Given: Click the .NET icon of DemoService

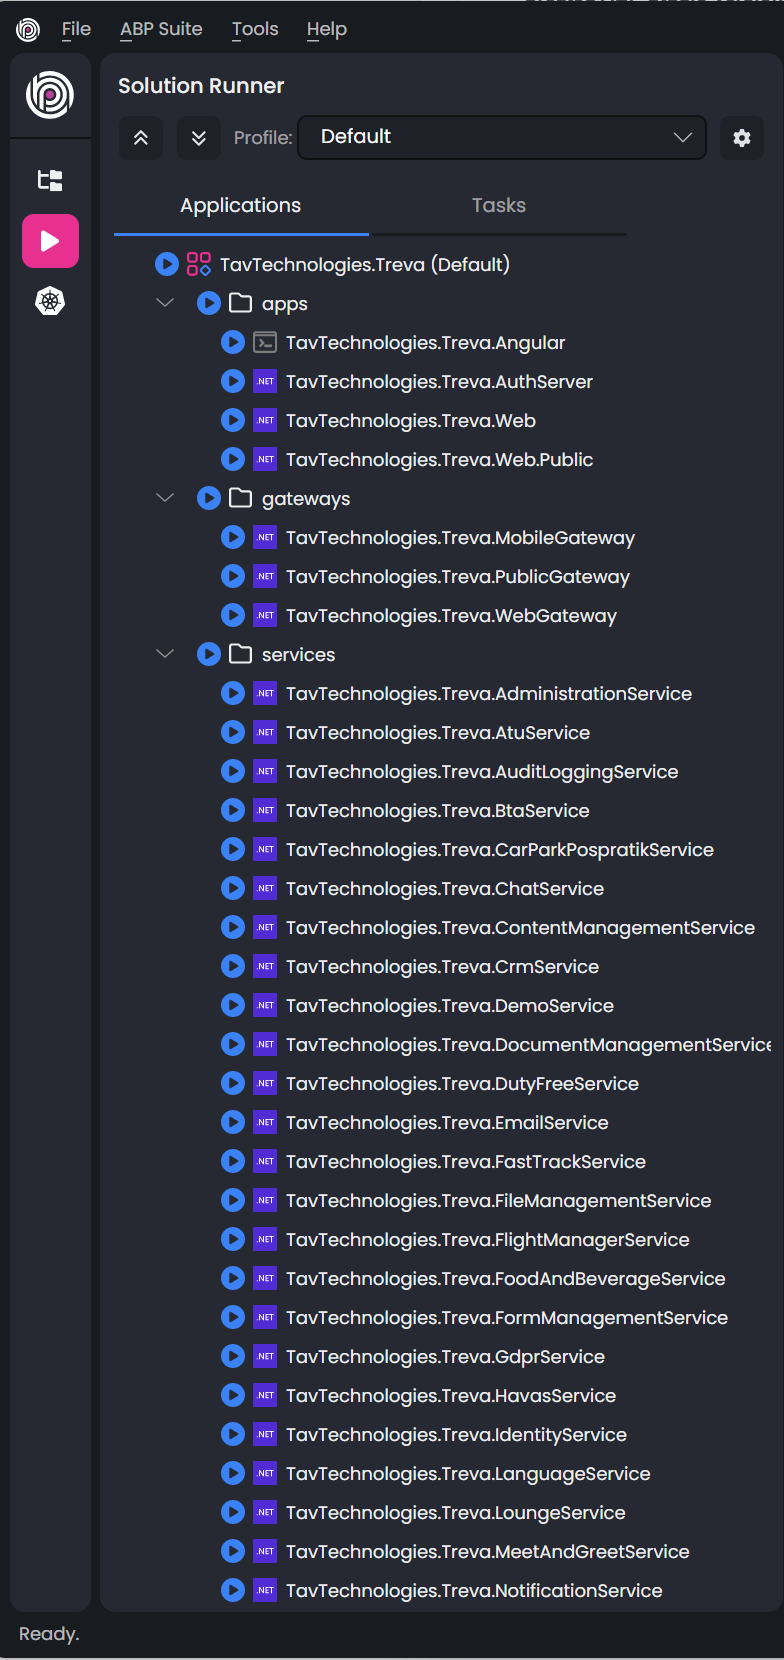Looking at the screenshot, I should tap(265, 1005).
